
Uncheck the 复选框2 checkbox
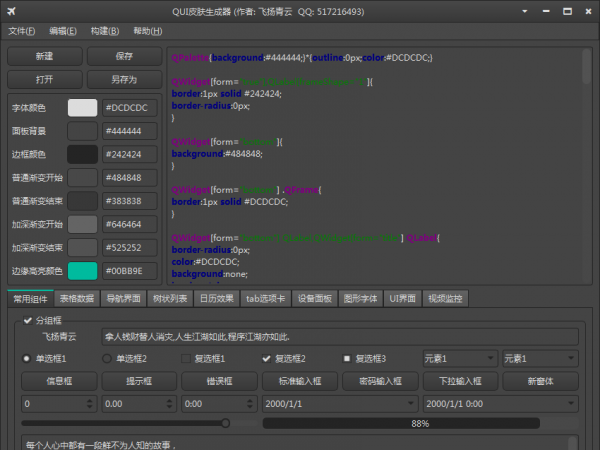tap(266, 359)
